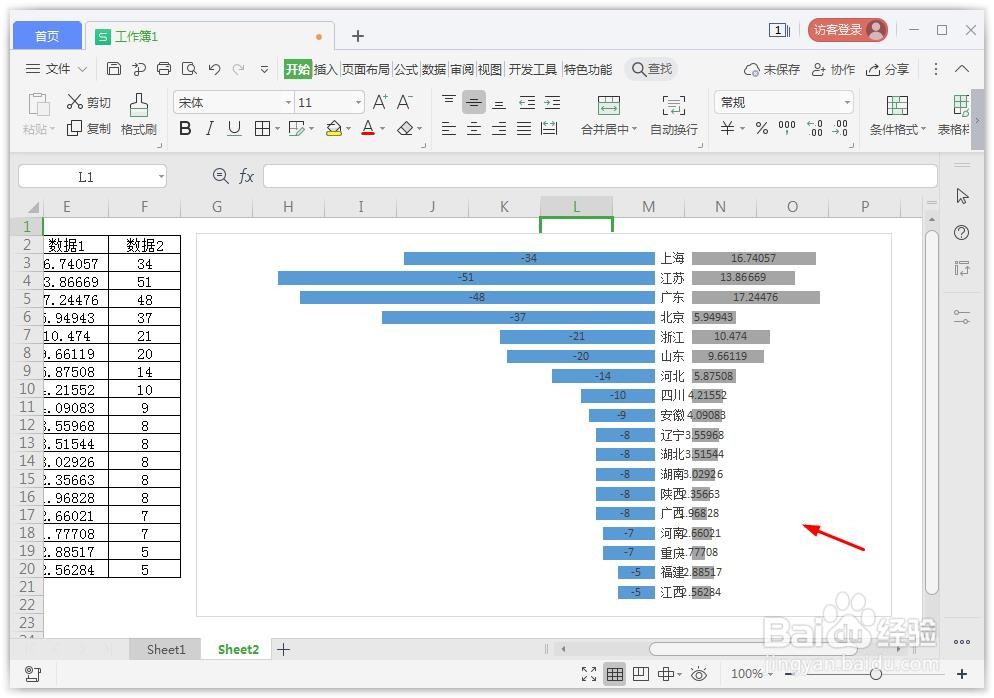
Task: Click the 分享 share button
Action: click(x=888, y=69)
